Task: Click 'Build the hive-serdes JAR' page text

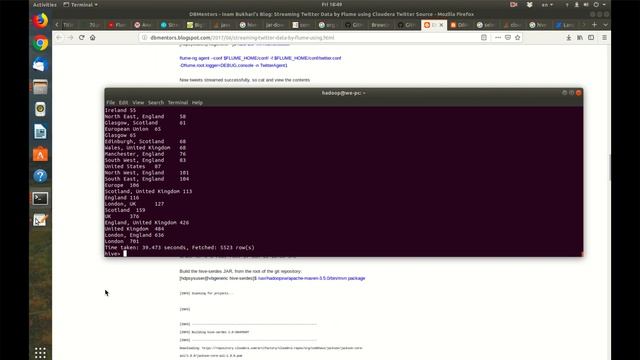Action: click(240, 271)
